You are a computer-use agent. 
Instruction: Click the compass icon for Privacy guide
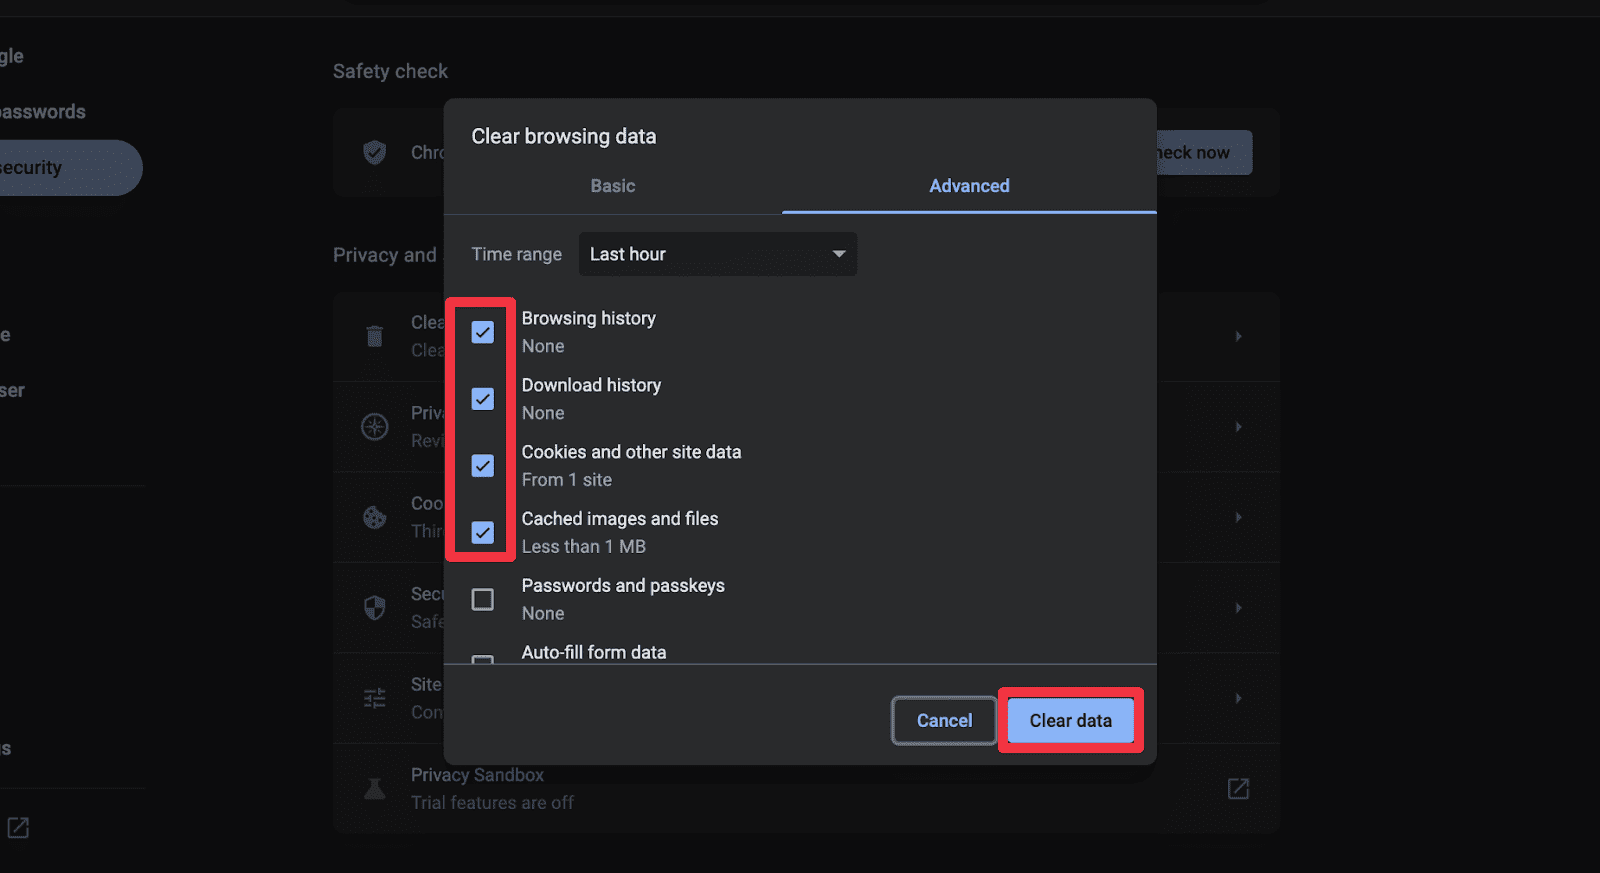(375, 427)
